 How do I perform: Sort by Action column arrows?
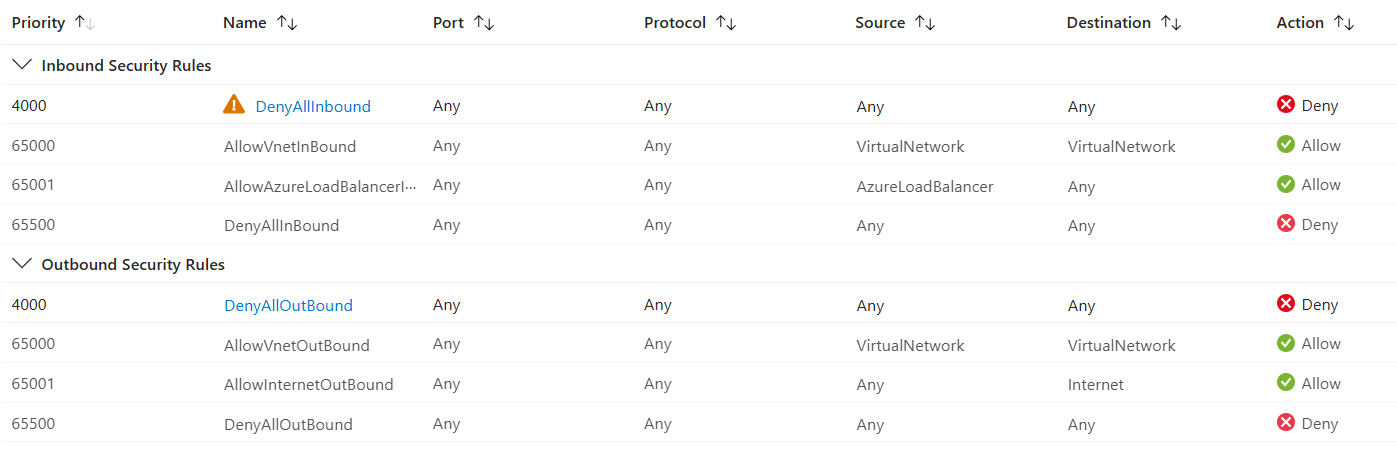(1344, 23)
